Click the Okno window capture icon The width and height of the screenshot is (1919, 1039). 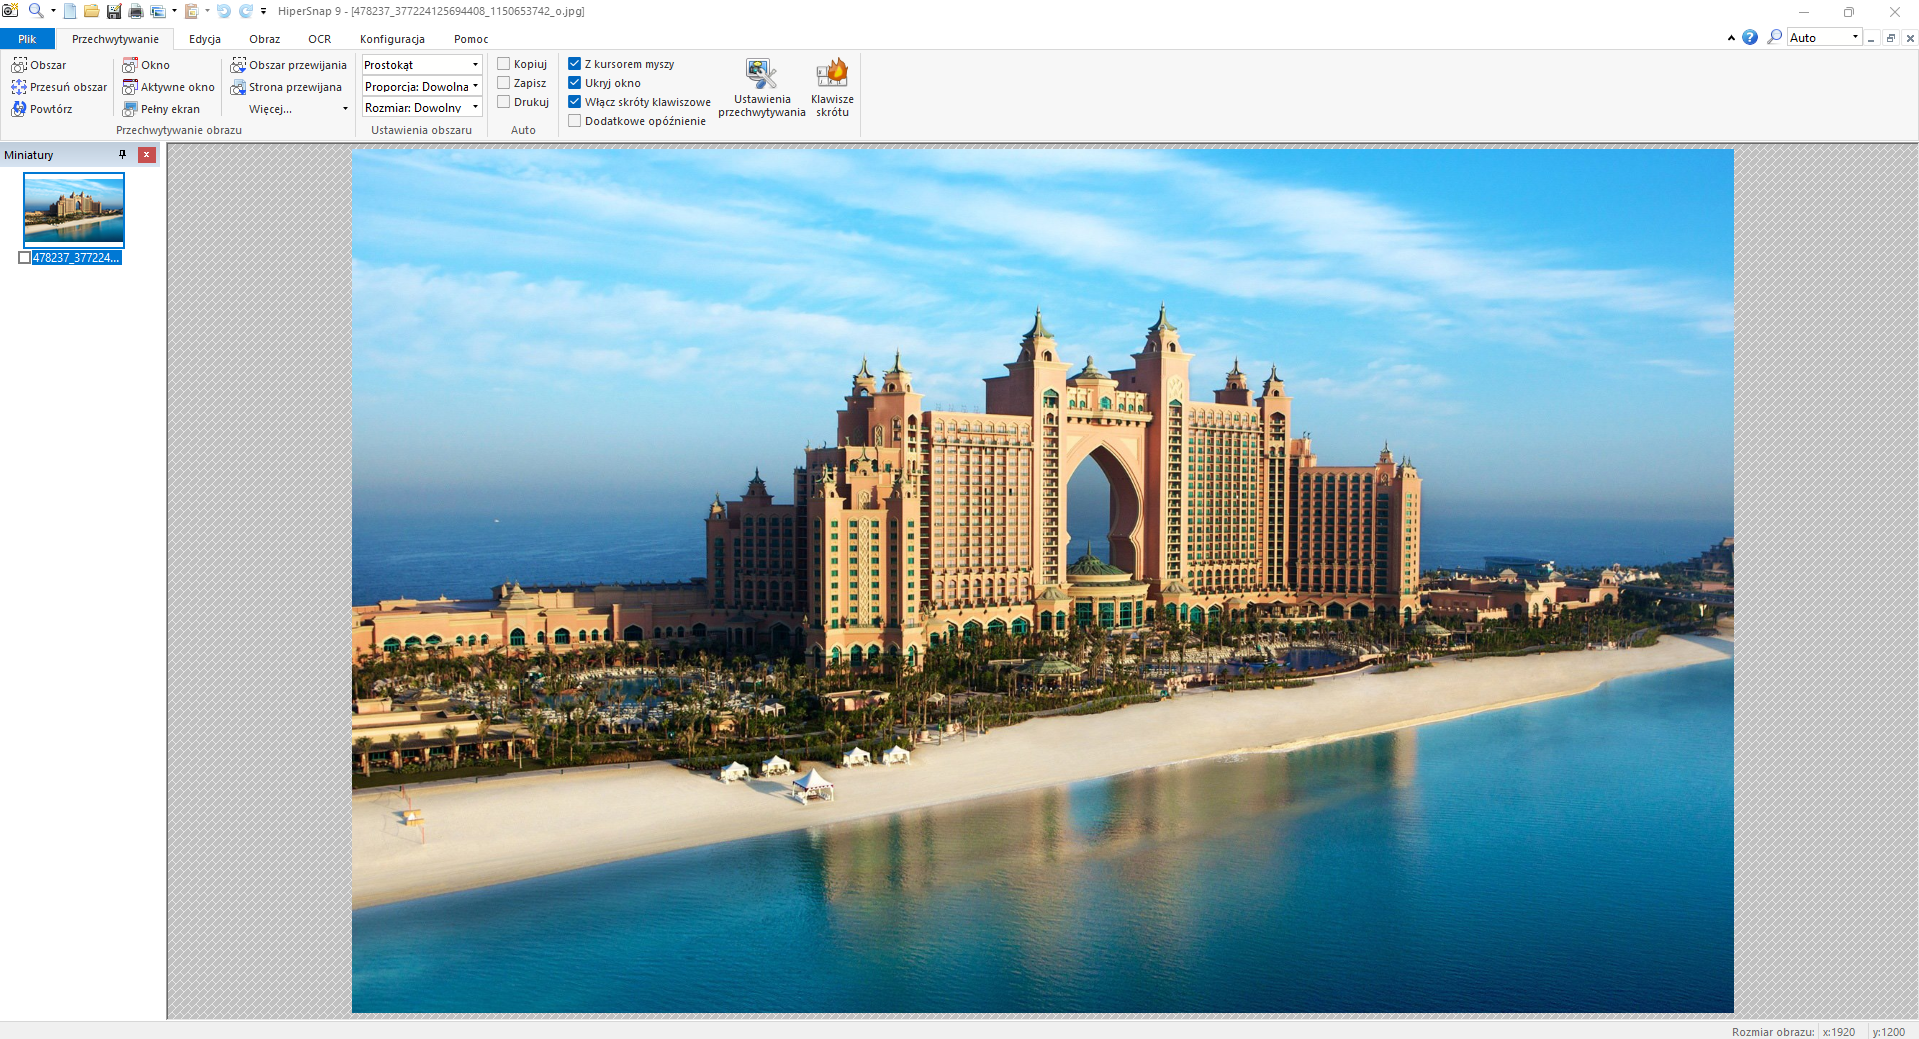click(130, 65)
